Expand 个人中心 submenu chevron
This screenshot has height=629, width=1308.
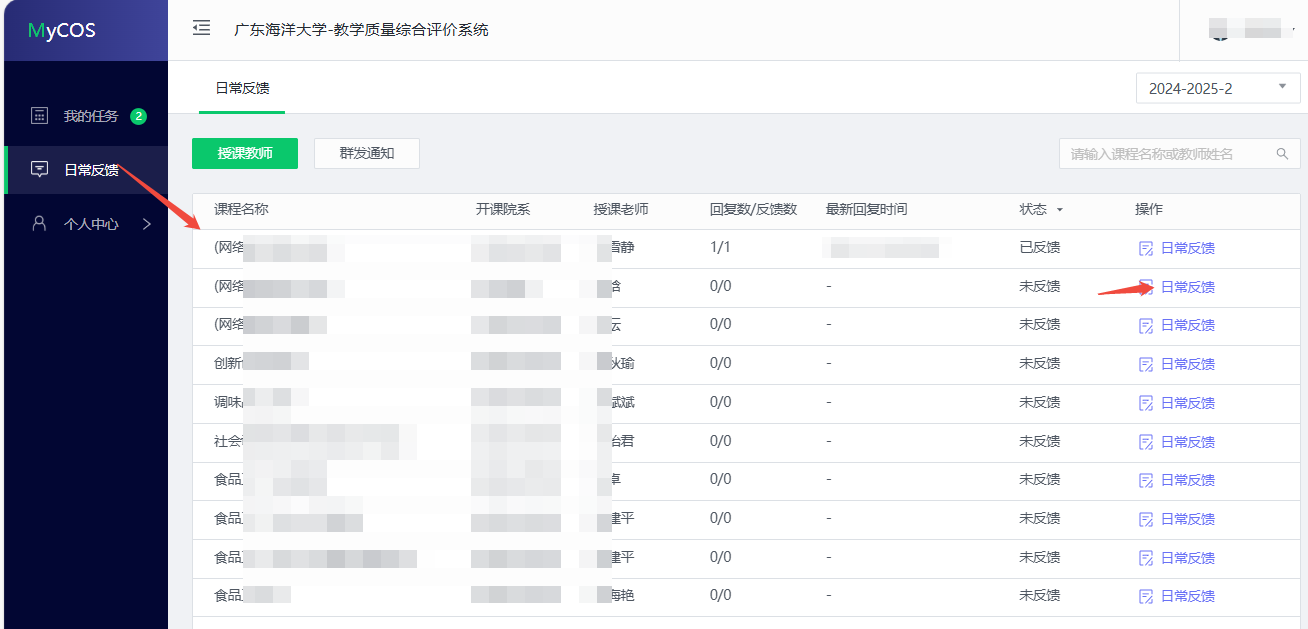[x=147, y=223]
